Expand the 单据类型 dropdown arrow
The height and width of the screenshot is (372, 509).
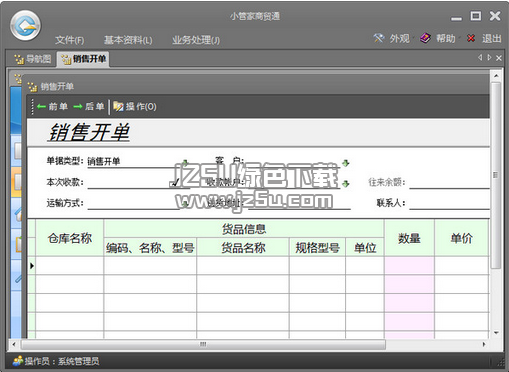185,163
